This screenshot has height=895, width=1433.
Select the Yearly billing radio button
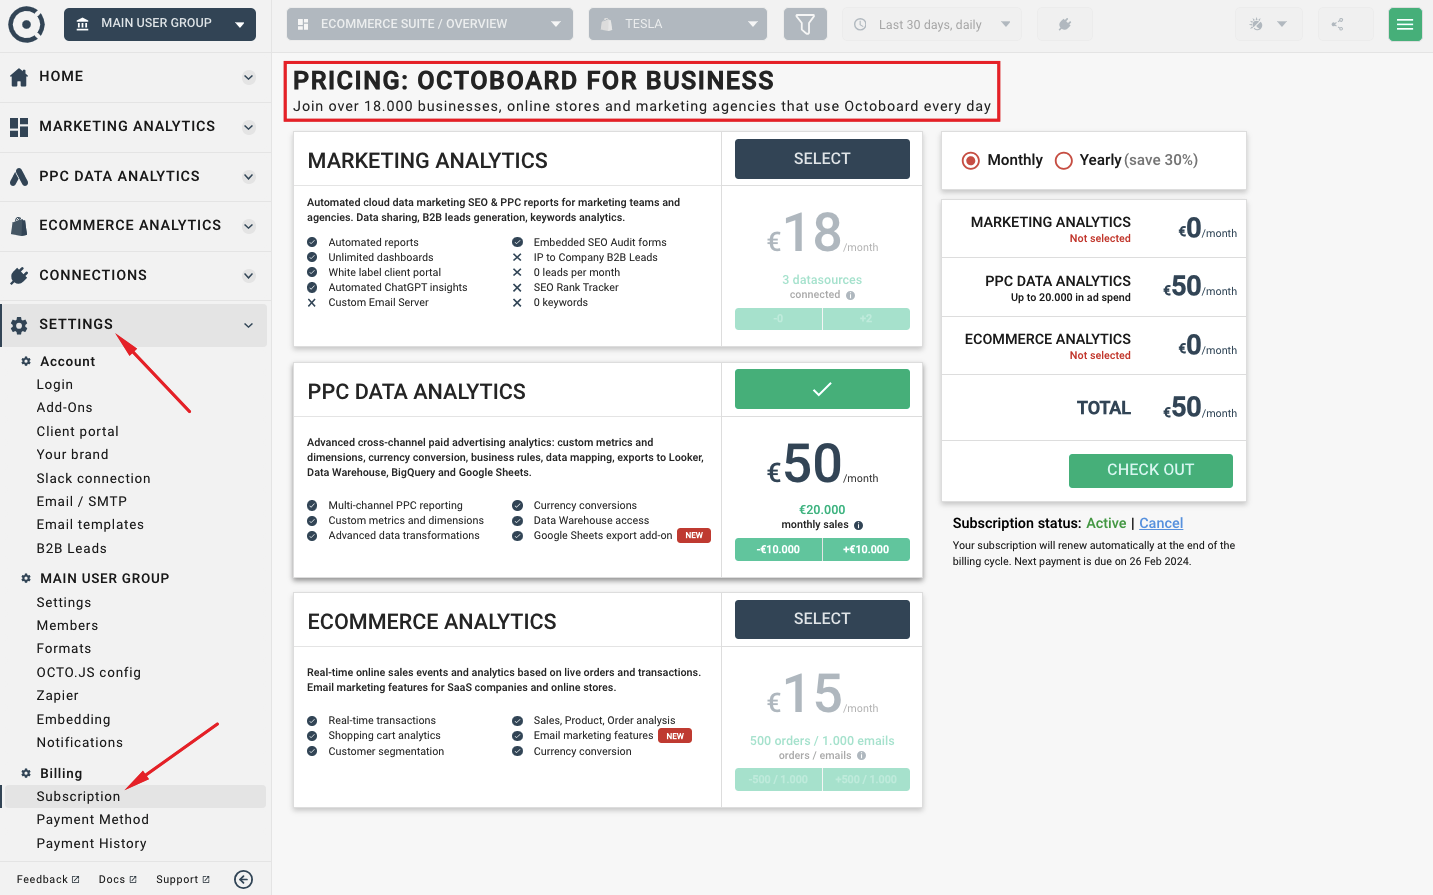tap(1064, 161)
